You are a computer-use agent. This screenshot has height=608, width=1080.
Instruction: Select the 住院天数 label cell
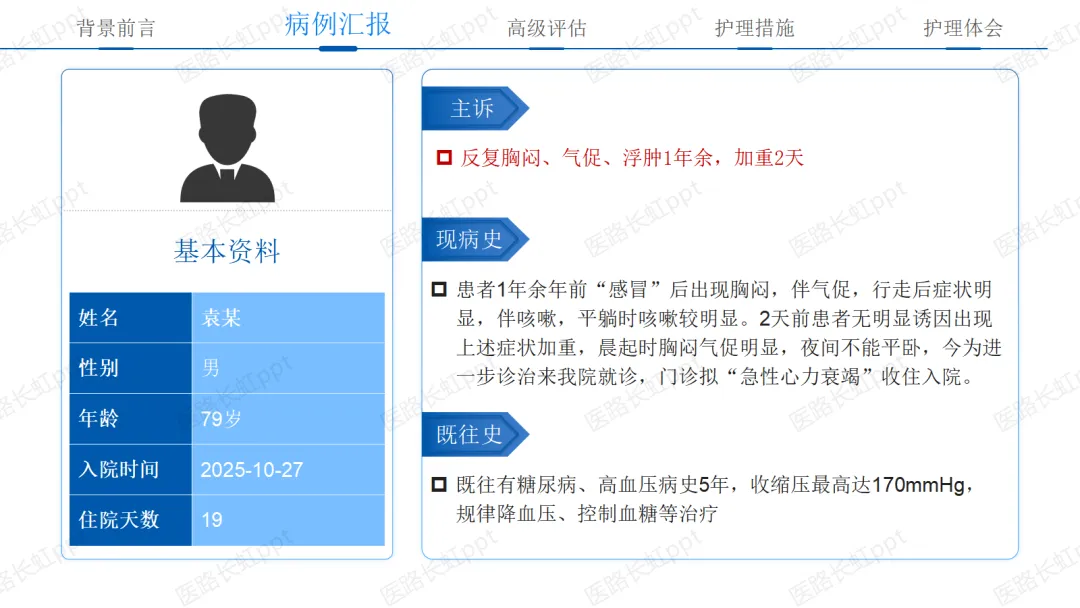tap(130, 520)
